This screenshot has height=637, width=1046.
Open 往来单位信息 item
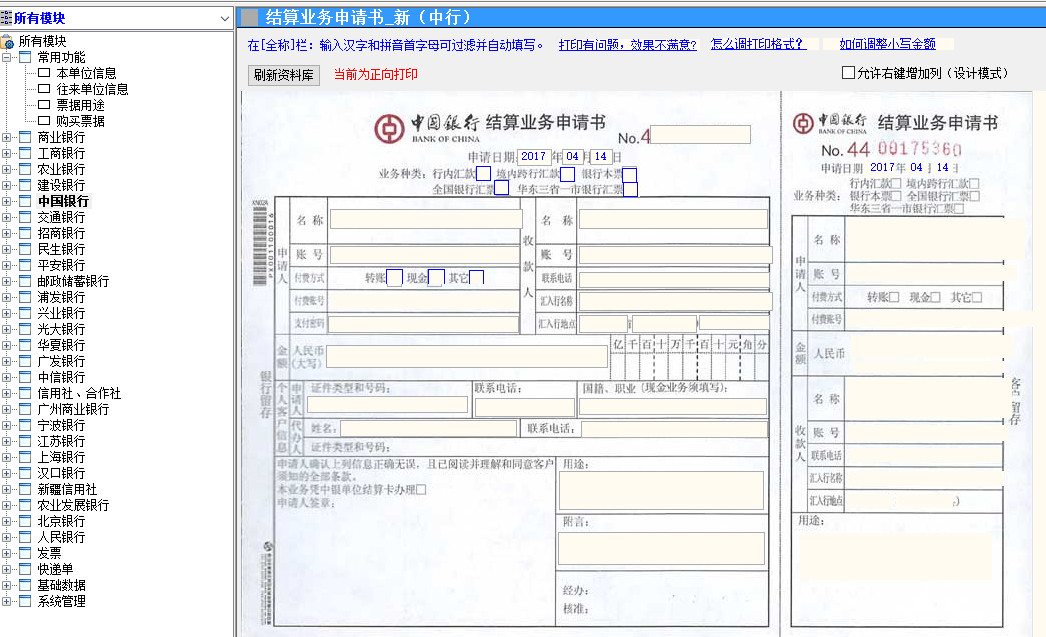(92, 89)
